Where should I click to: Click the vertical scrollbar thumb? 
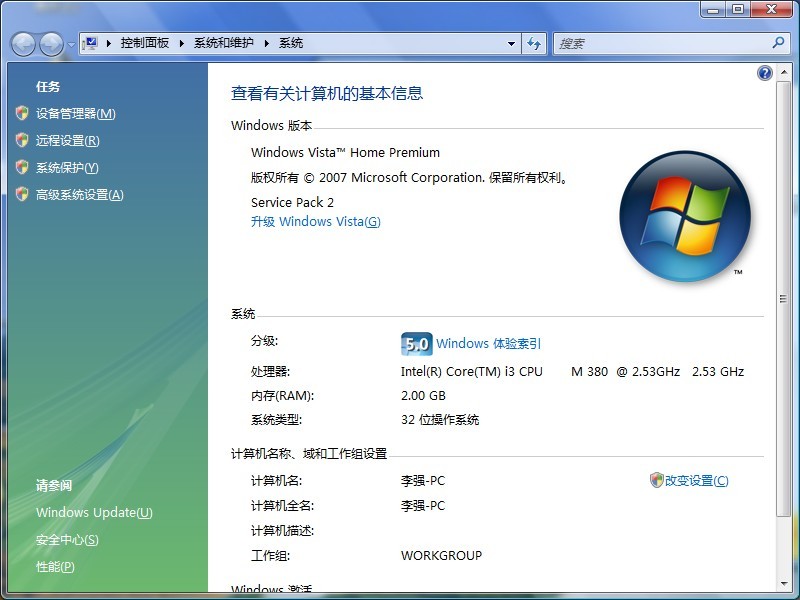783,299
